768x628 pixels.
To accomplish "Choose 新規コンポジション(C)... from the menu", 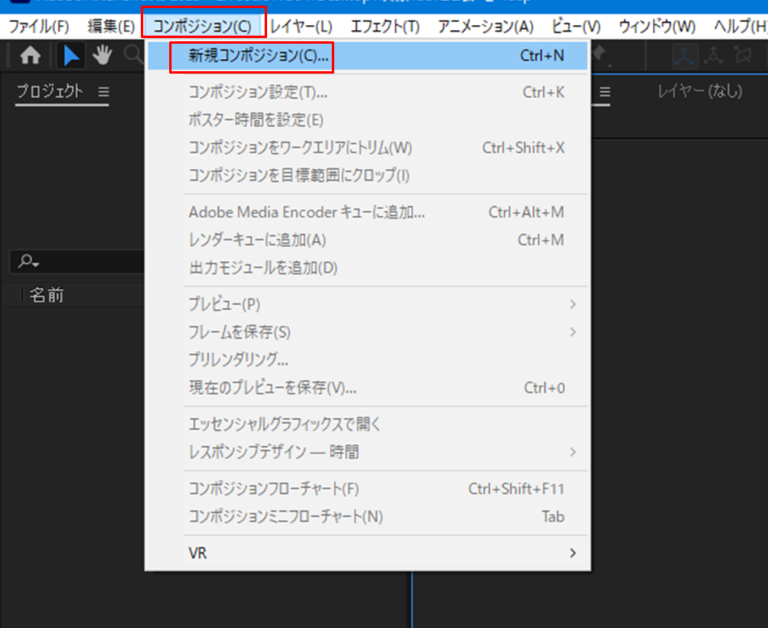I will 259,56.
